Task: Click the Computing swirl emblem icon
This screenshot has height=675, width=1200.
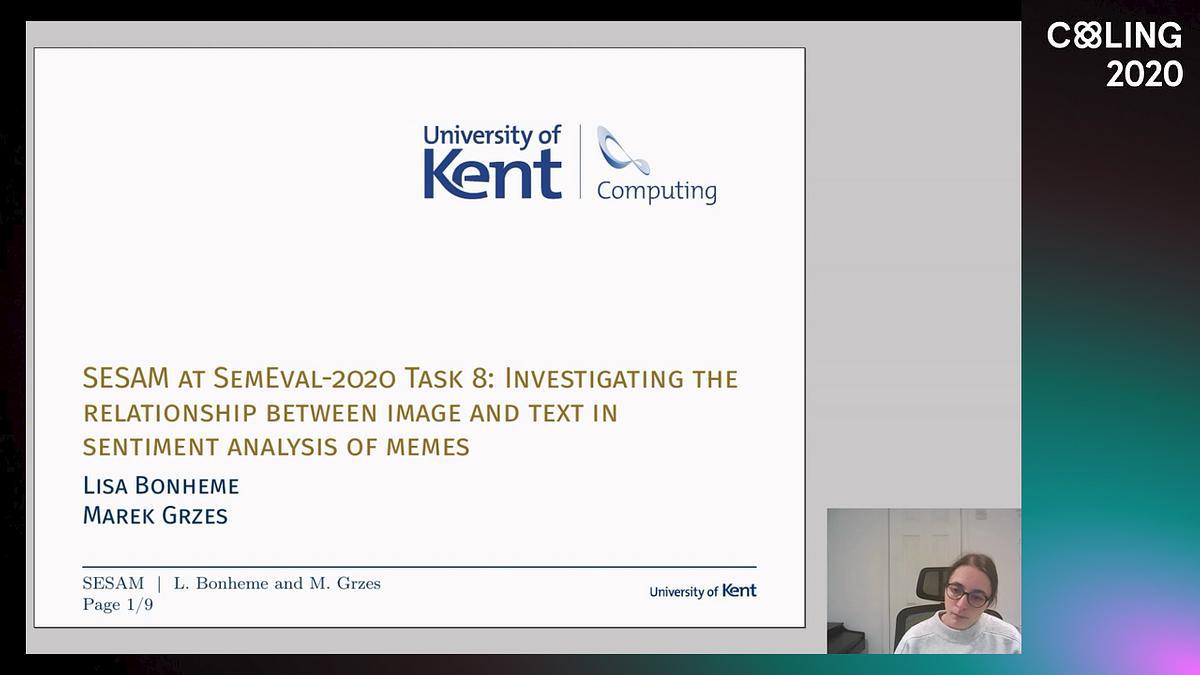Action: [622, 150]
